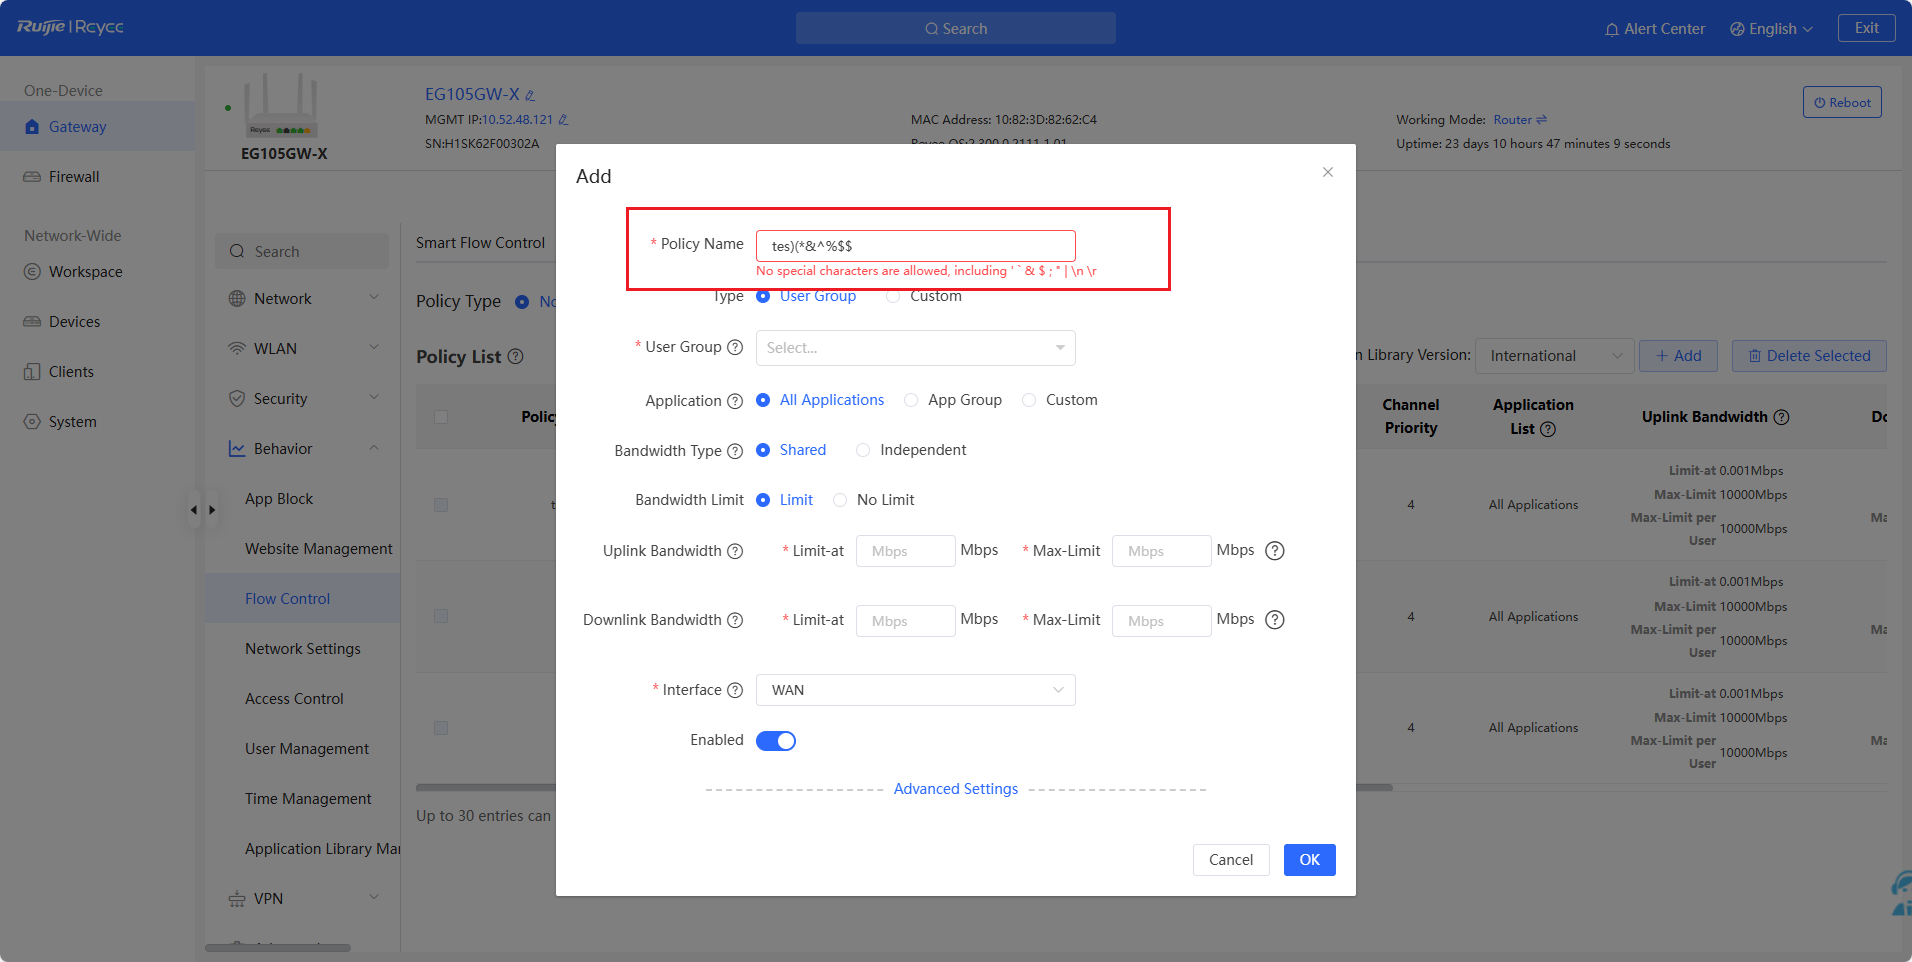Open Flow Control menu item
This screenshot has width=1912, height=962.
pyautogui.click(x=303, y=599)
